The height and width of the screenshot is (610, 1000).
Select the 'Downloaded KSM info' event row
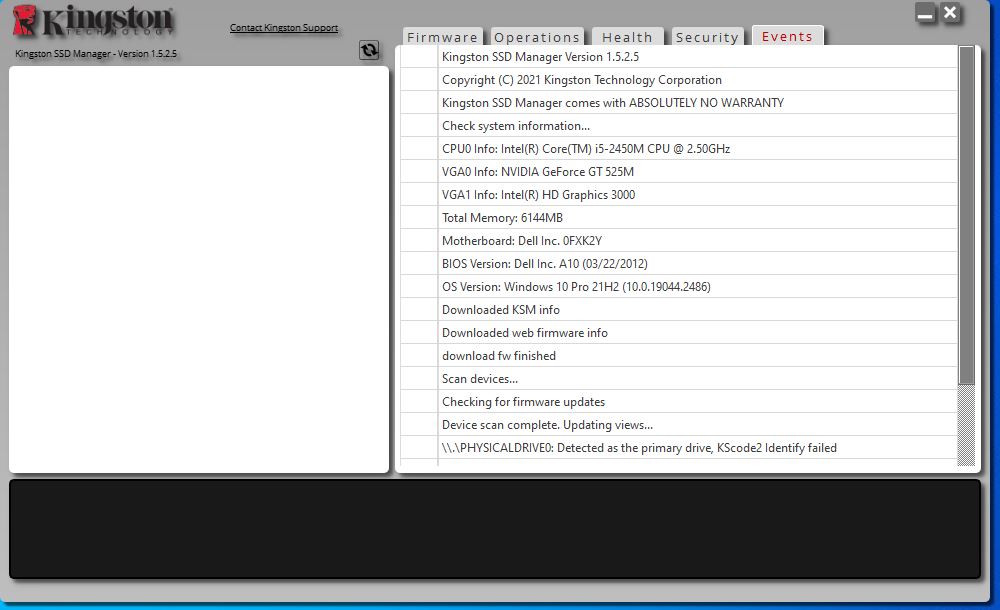(x=679, y=309)
